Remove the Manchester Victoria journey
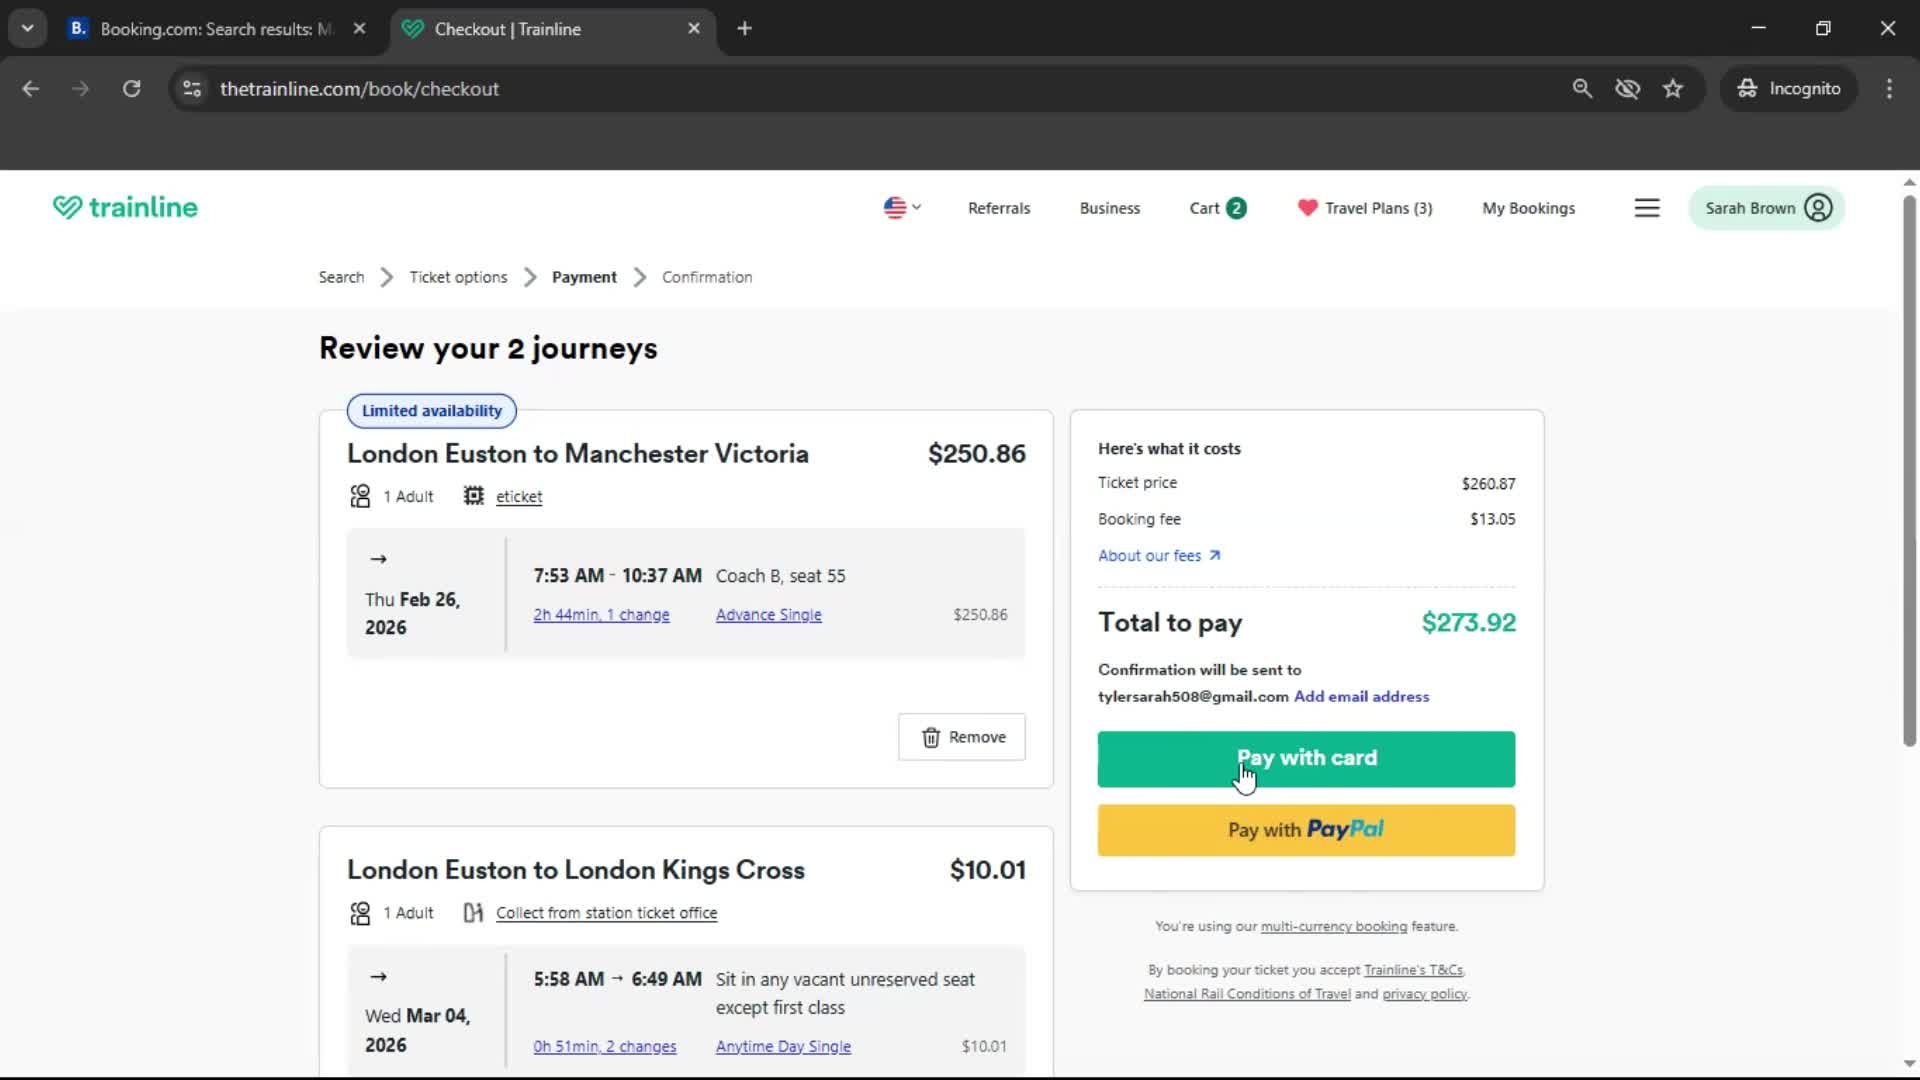This screenshot has width=1920, height=1080. [961, 737]
